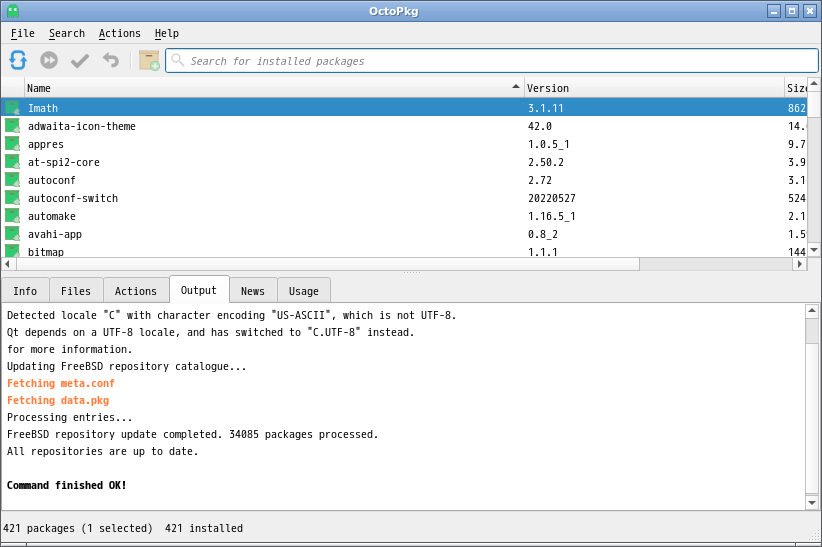Select the avahi-app package name
822x547 pixels.
pyautogui.click(x=55, y=234)
